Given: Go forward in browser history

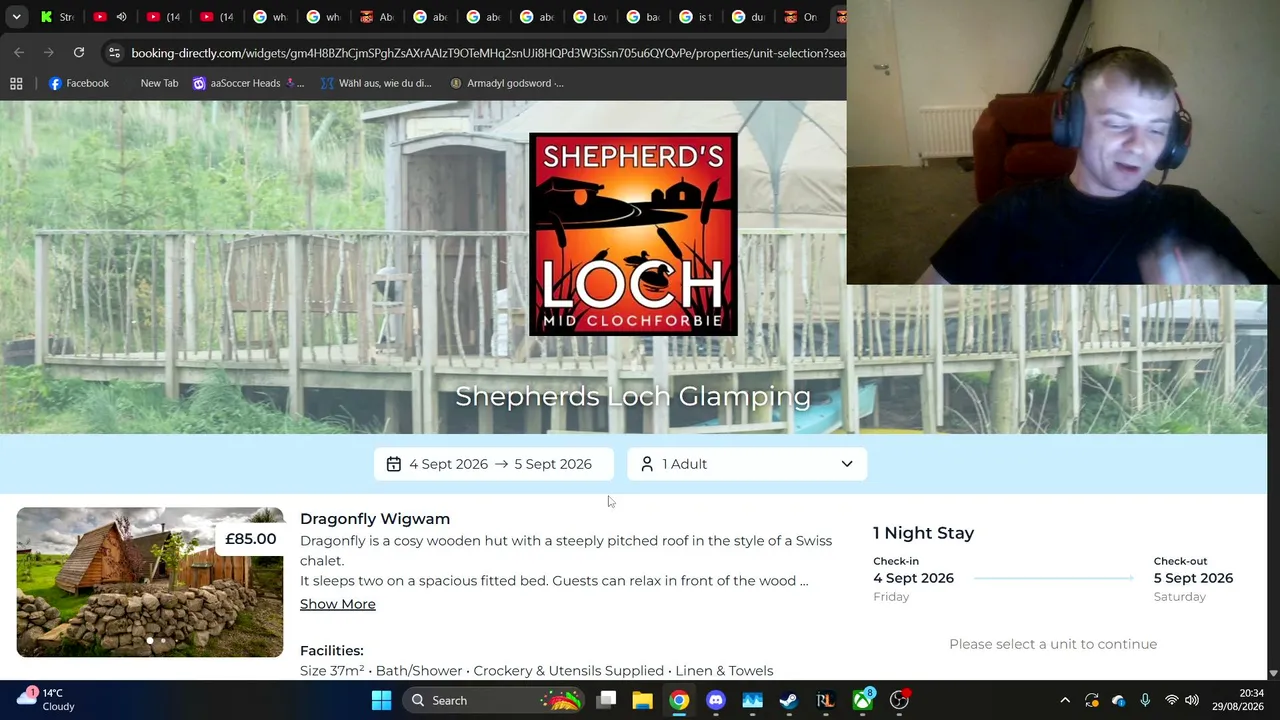Looking at the screenshot, I should click(48, 53).
